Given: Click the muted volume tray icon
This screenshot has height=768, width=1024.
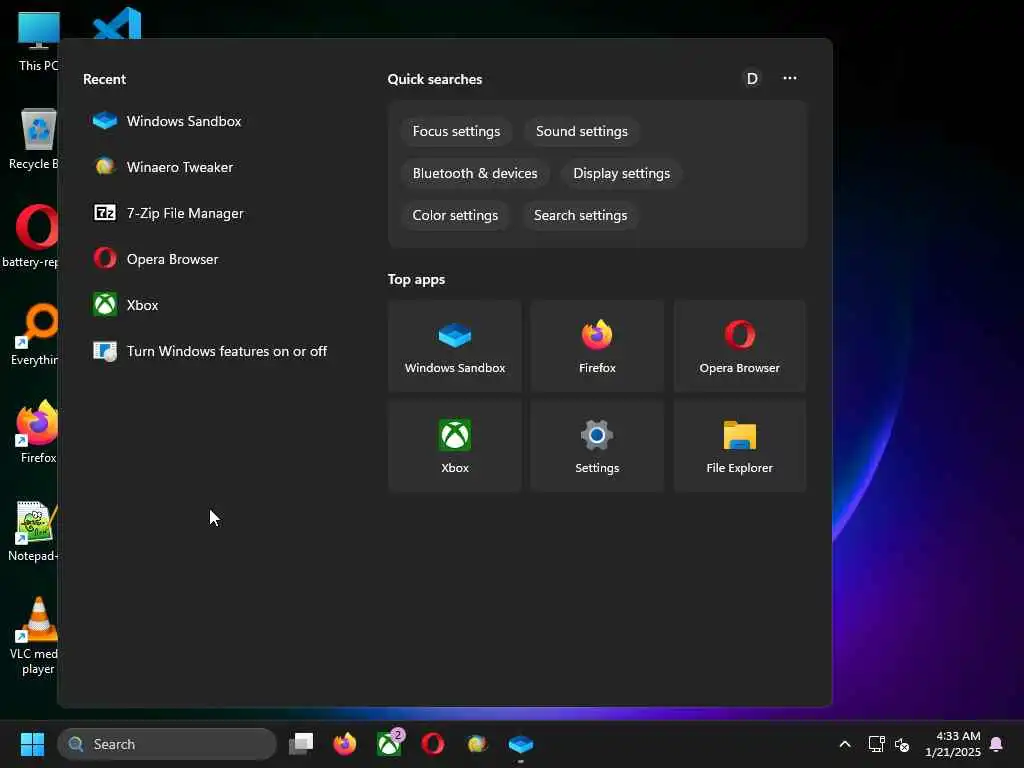Looking at the screenshot, I should click(x=902, y=744).
